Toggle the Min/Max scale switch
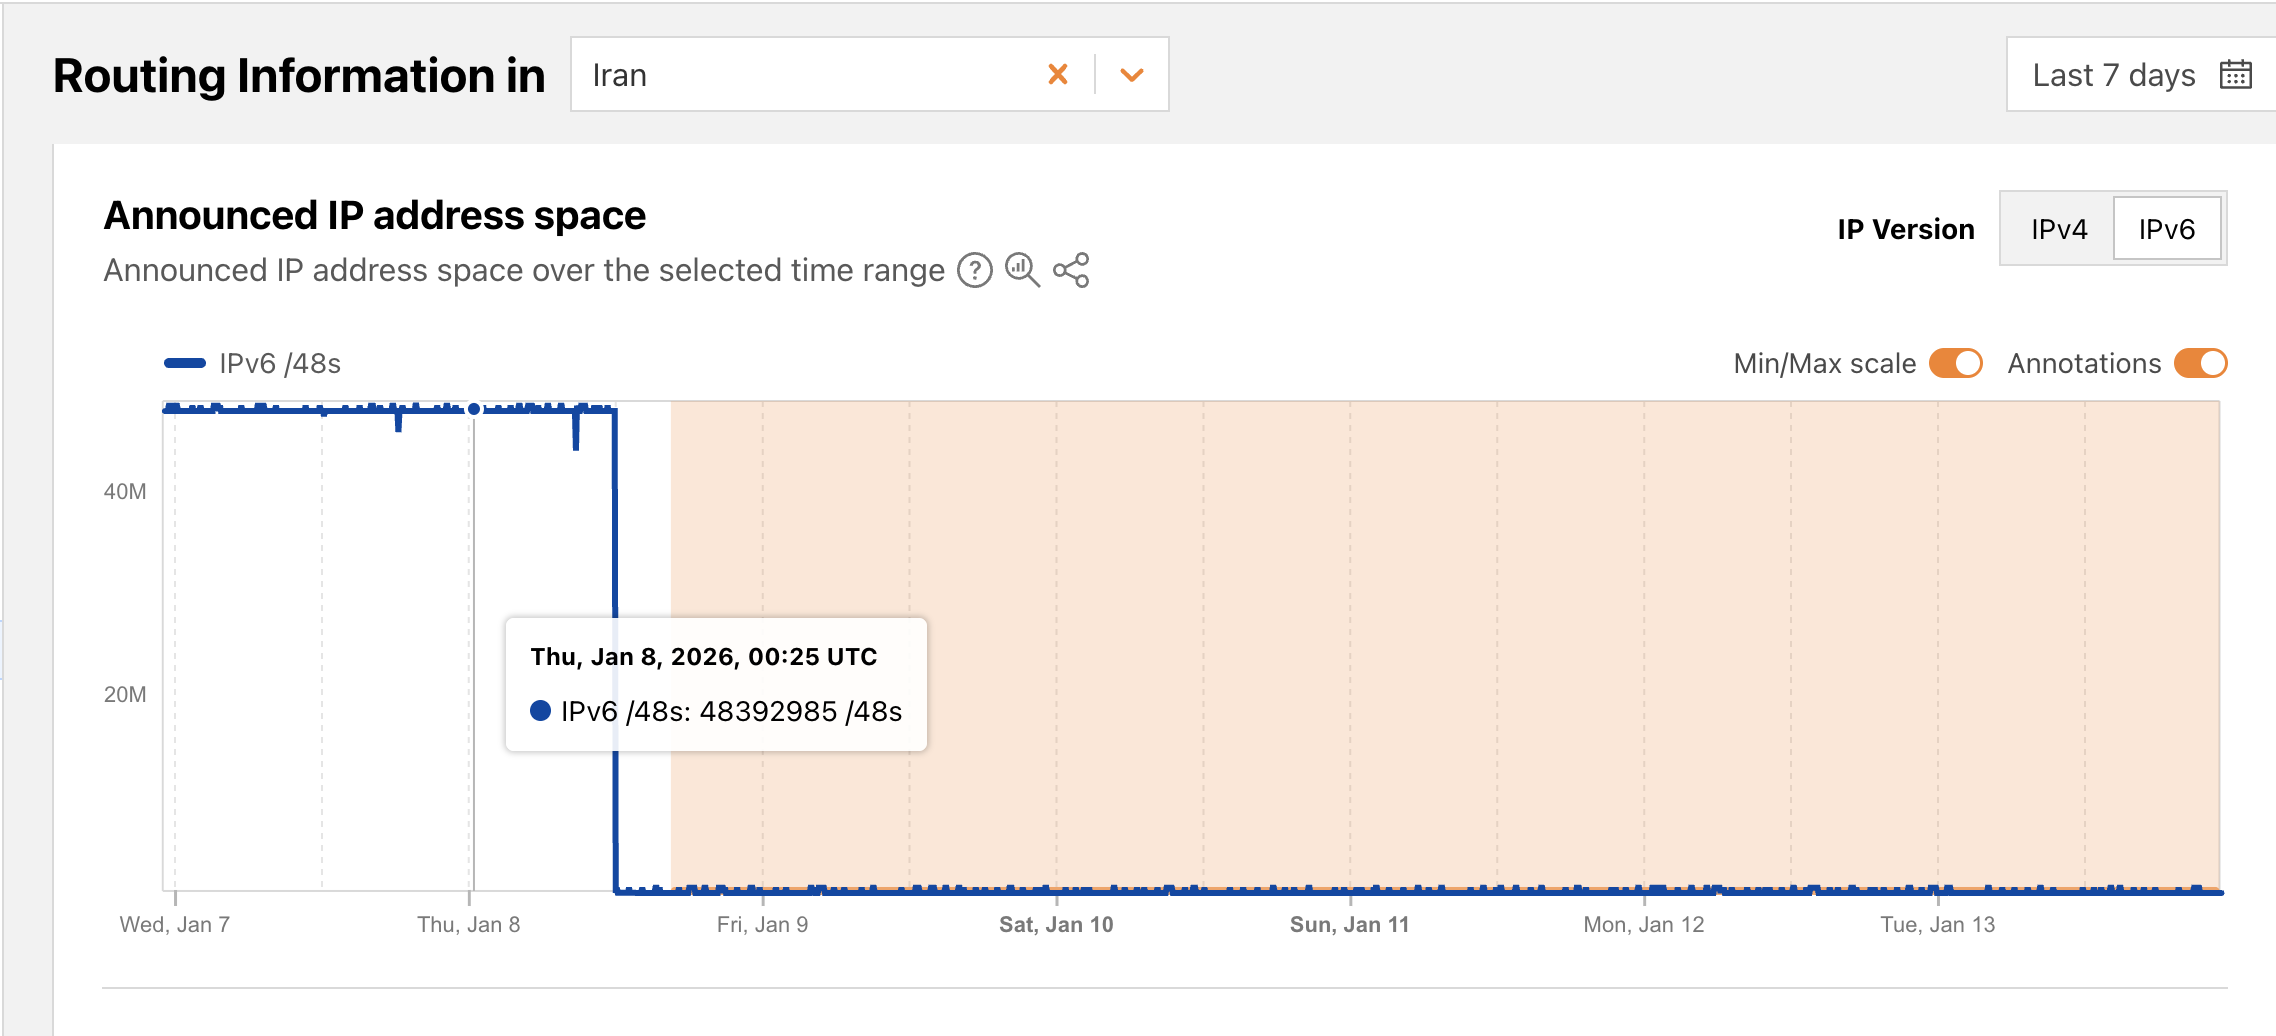Viewport: 2276px width, 1036px height. pos(1955,363)
